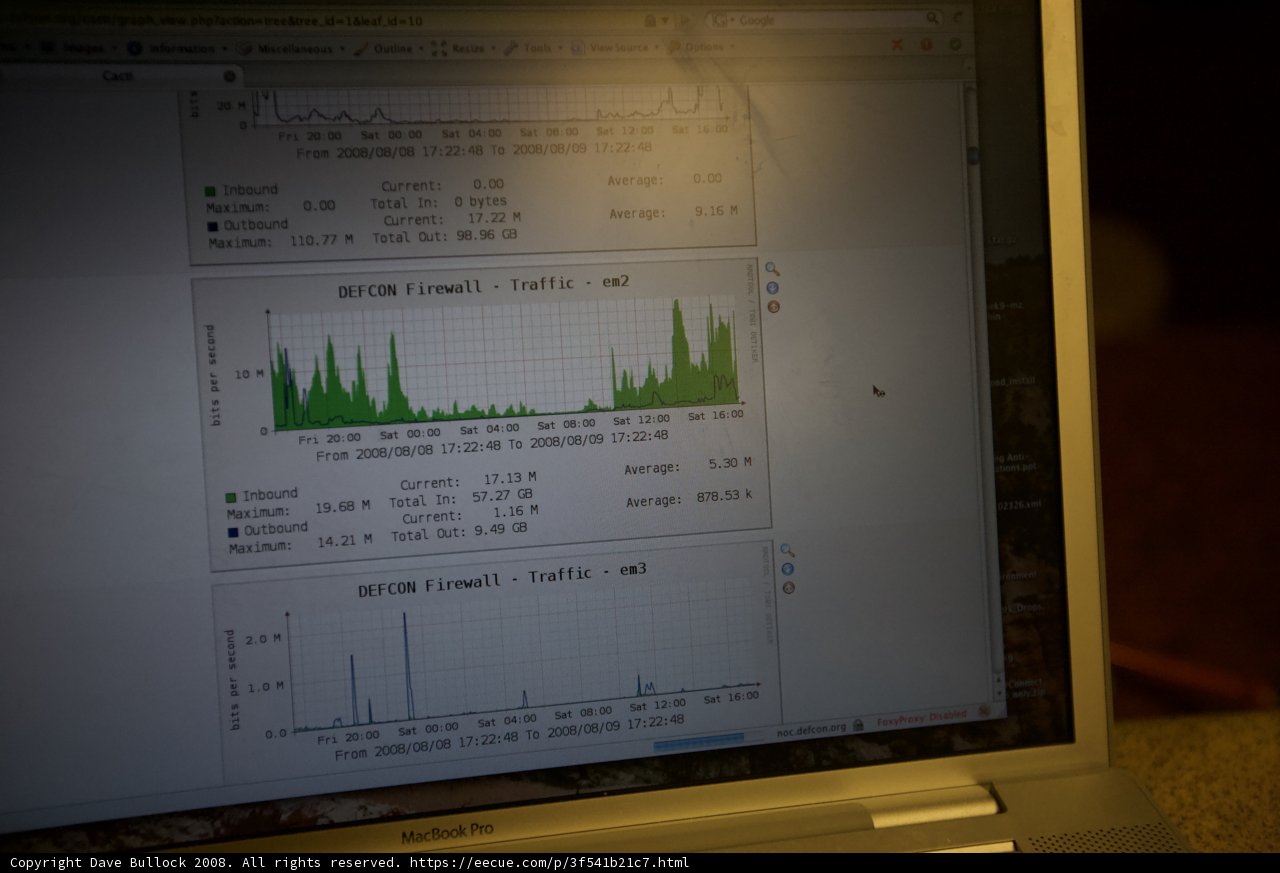Click the em3 traffic graph image
This screenshot has height=873, width=1280.
click(497, 662)
